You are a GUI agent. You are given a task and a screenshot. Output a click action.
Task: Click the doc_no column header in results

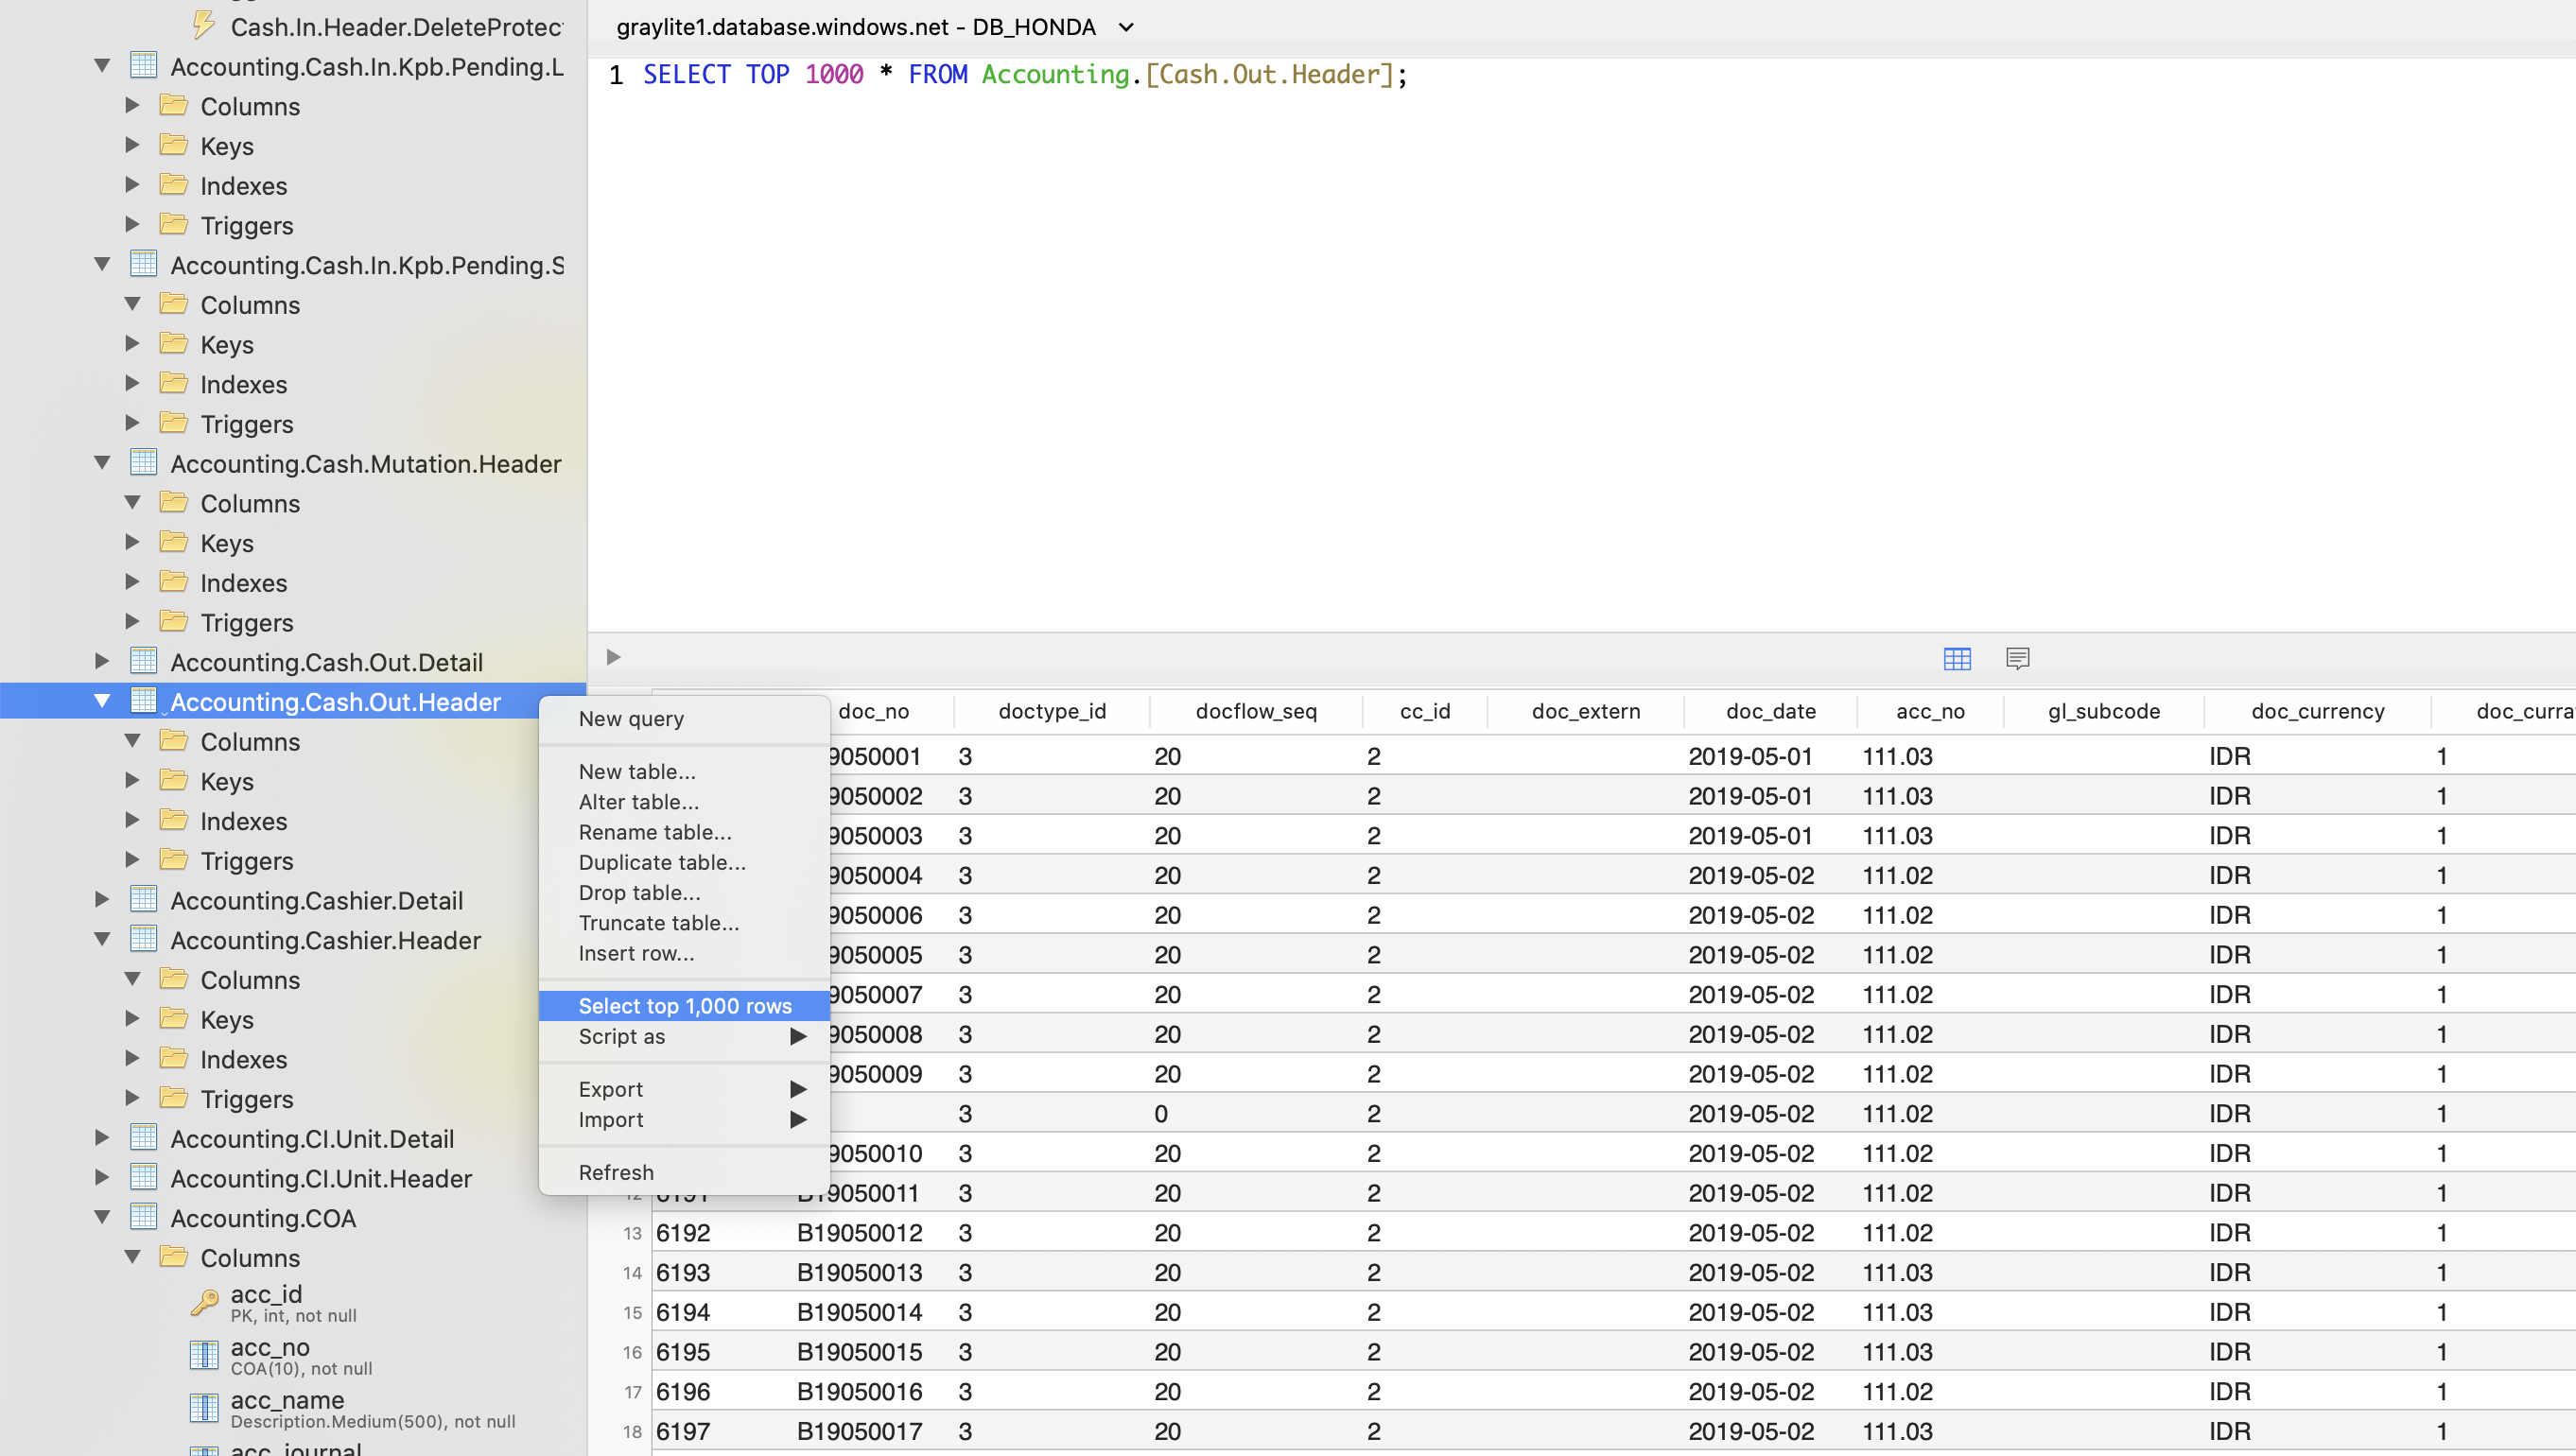[x=875, y=711]
